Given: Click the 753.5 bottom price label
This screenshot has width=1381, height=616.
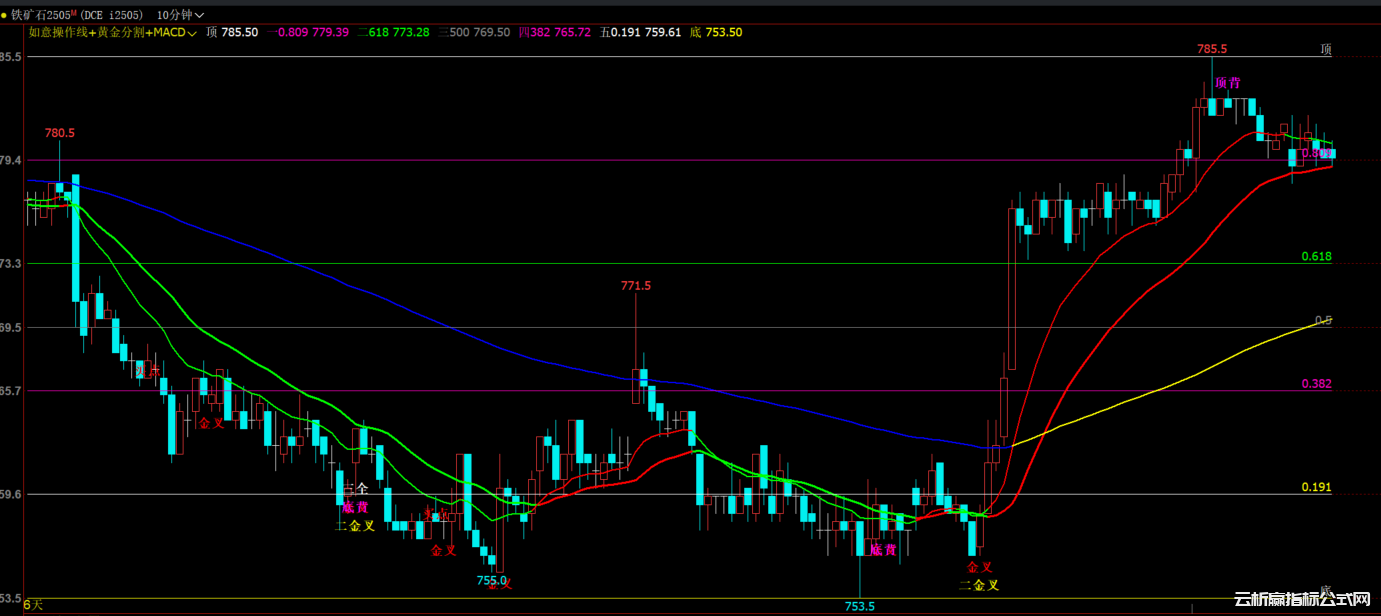Looking at the screenshot, I should click(860, 606).
